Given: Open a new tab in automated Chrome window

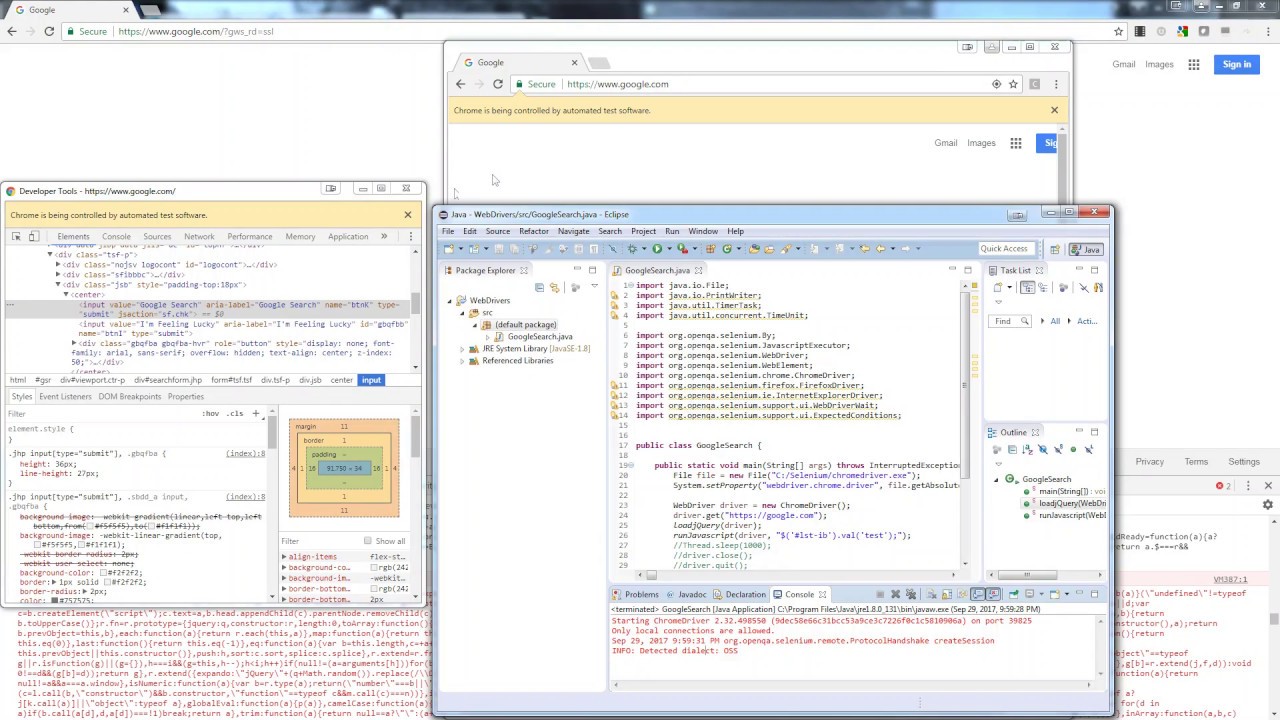Looking at the screenshot, I should click(x=598, y=63).
